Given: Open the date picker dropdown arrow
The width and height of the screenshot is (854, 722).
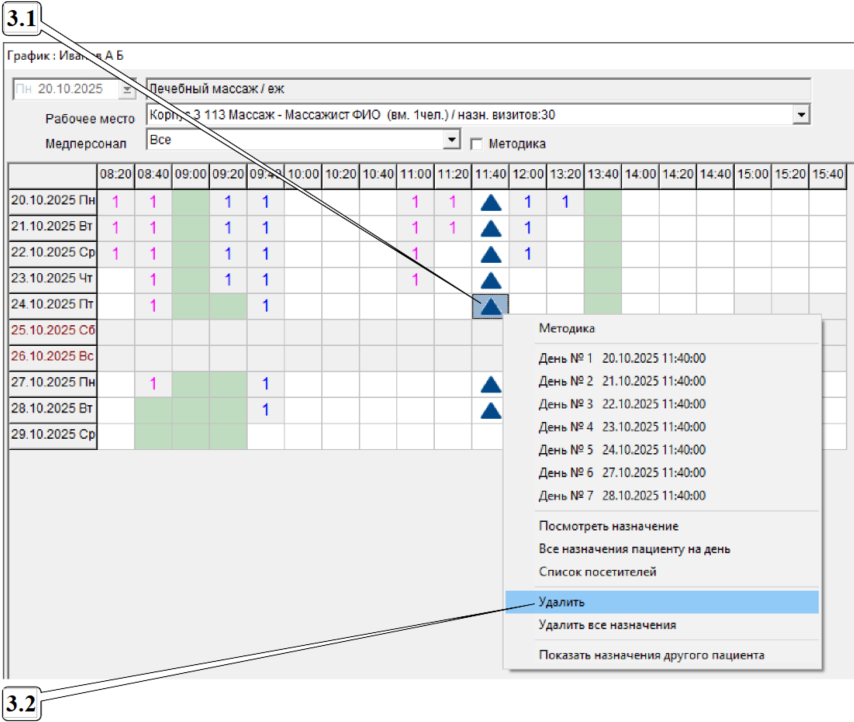Looking at the screenshot, I should tap(127, 89).
